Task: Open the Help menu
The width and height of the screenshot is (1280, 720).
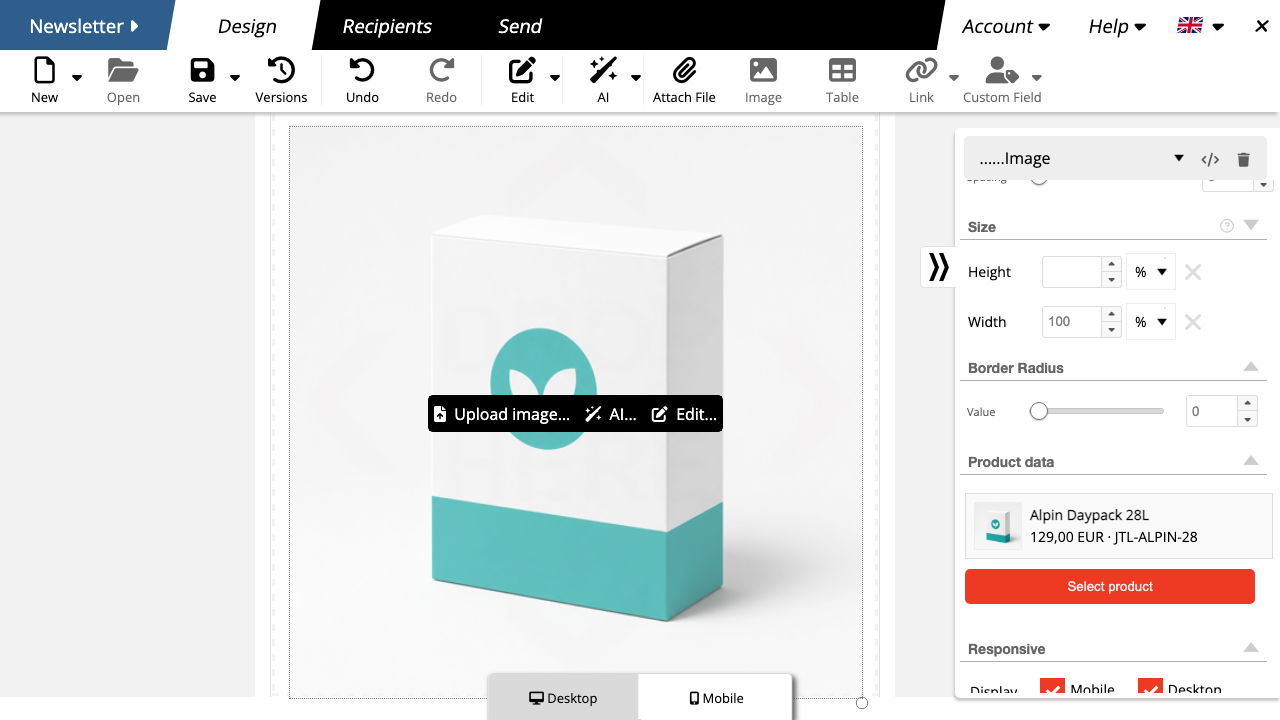Action: 1117,27
